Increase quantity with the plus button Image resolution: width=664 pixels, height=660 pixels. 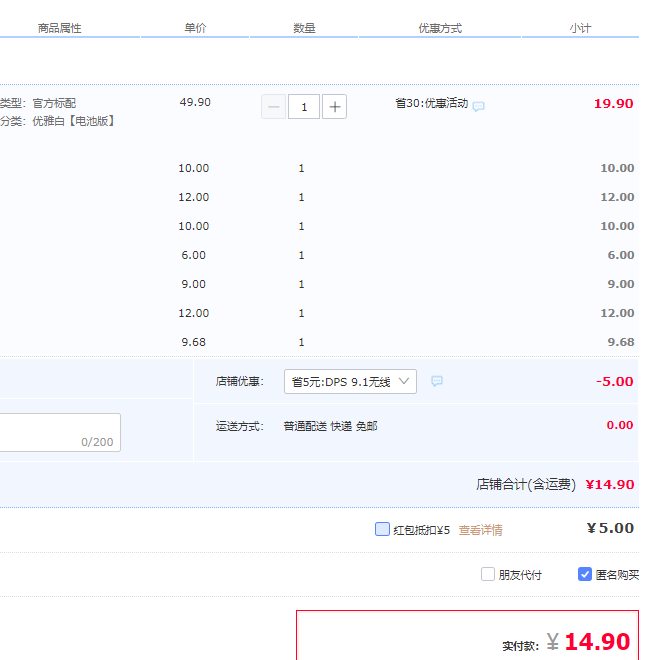point(335,107)
